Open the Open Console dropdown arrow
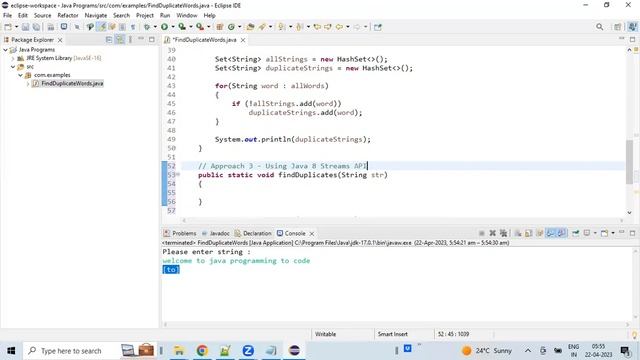Viewport: 640px width, 360px height. [613, 233]
